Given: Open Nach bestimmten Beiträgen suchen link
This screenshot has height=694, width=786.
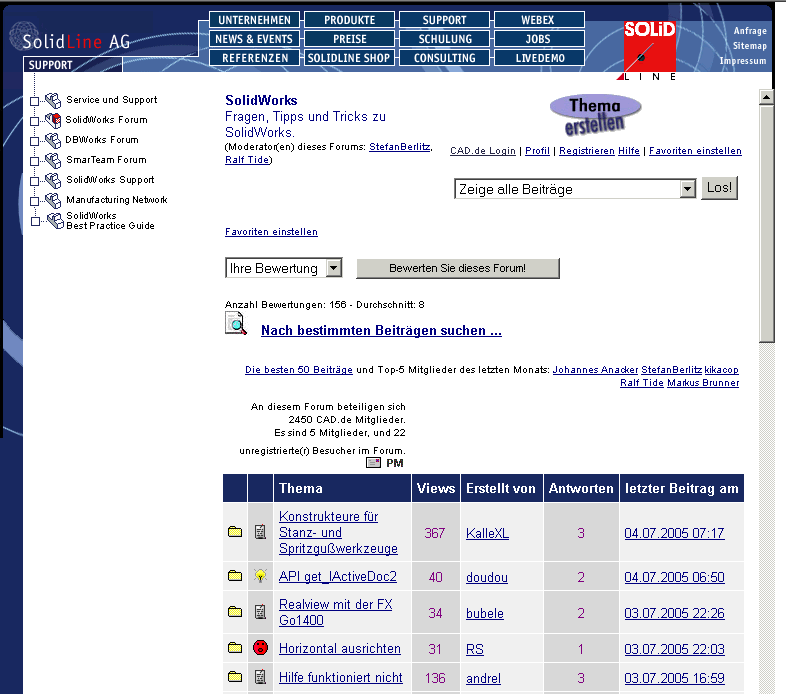Looking at the screenshot, I should pyautogui.click(x=381, y=330).
